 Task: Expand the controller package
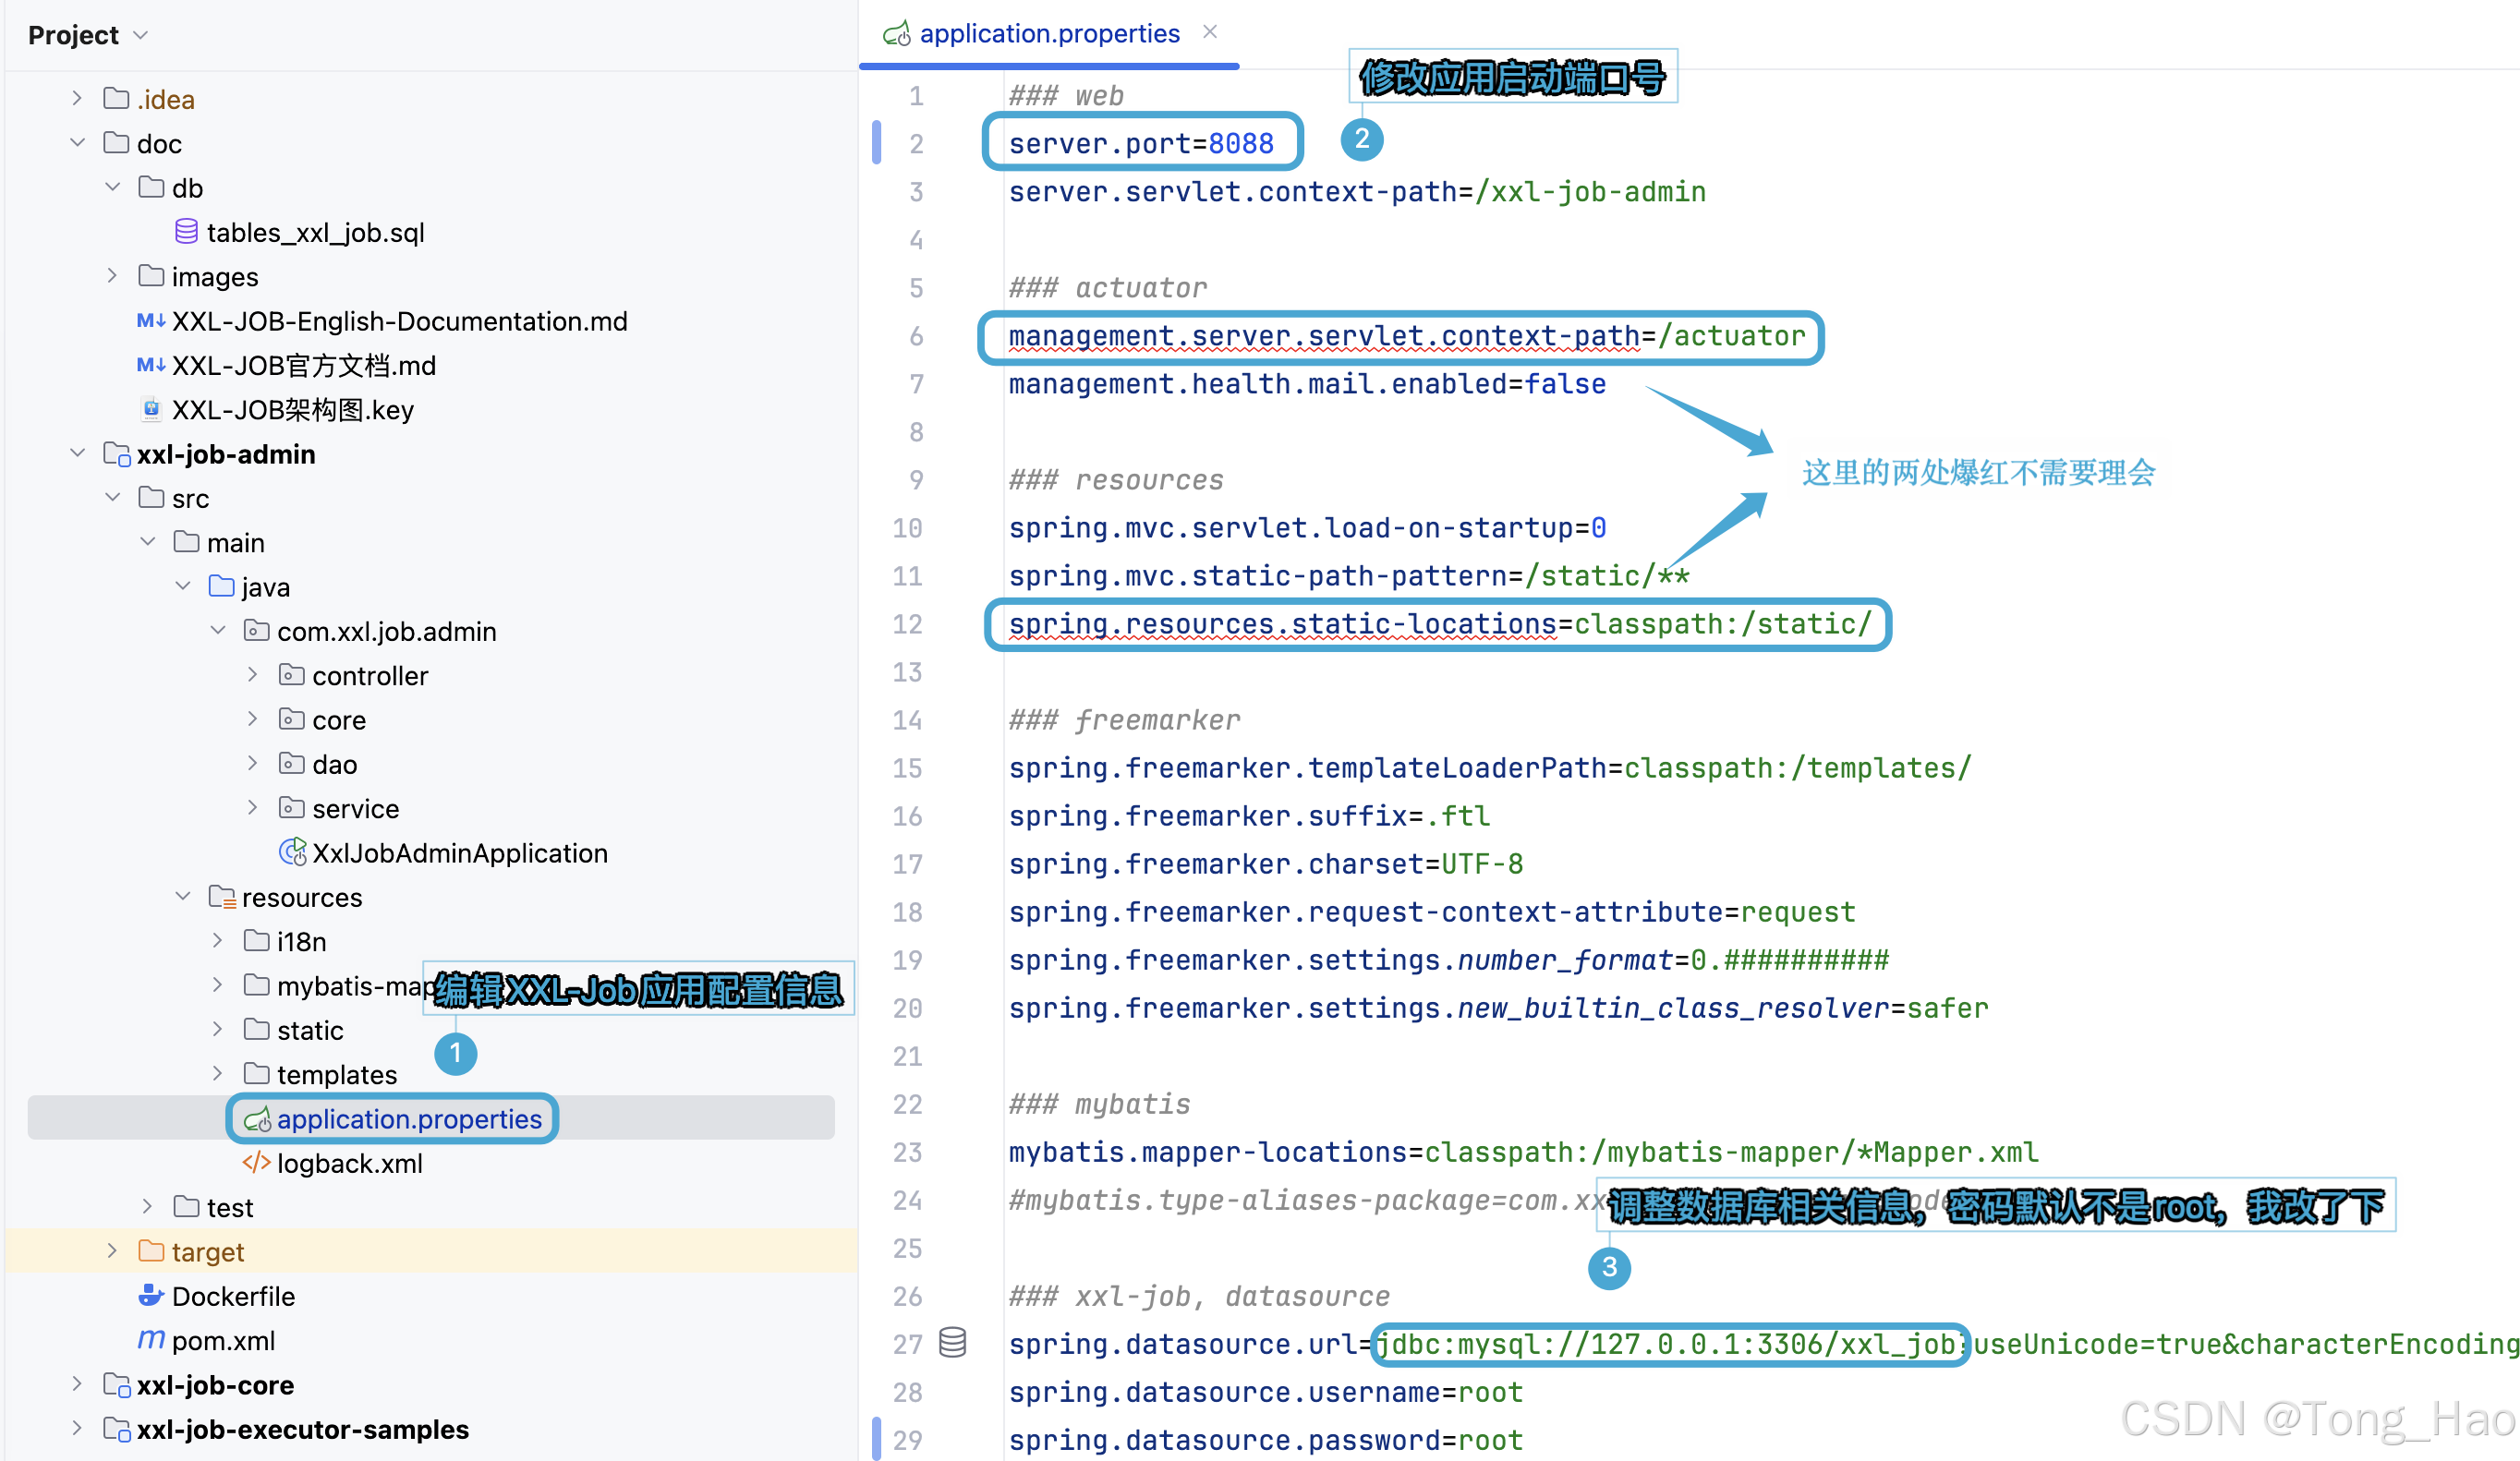click(252, 675)
